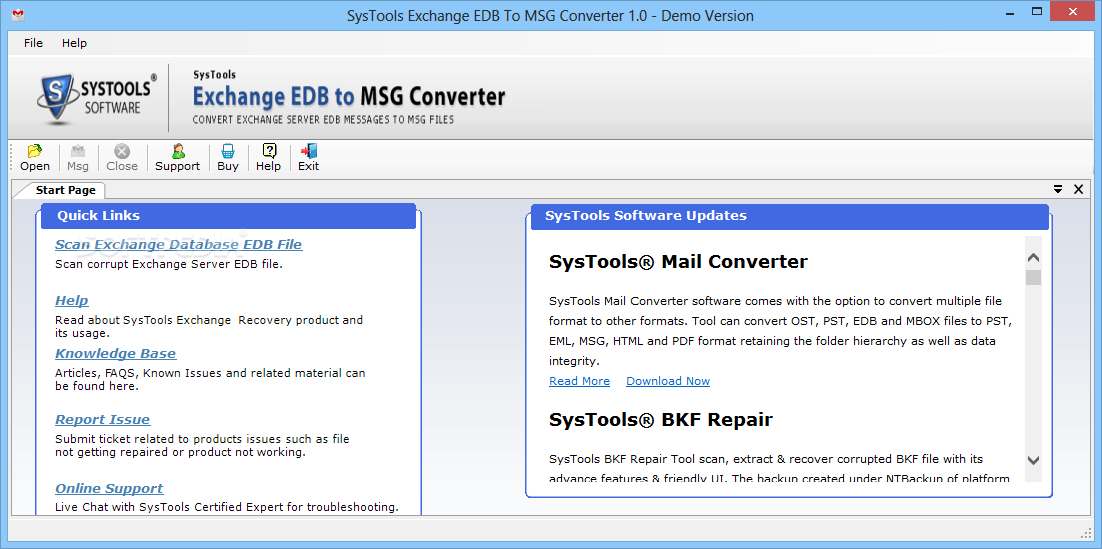Open the Report Issue link
This screenshot has width=1102, height=549.
103,420
